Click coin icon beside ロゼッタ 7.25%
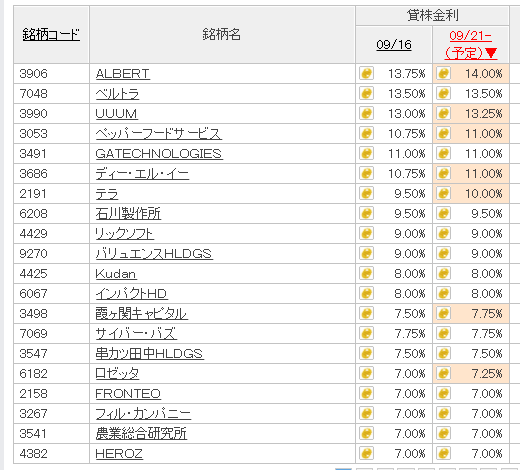 click(443, 373)
